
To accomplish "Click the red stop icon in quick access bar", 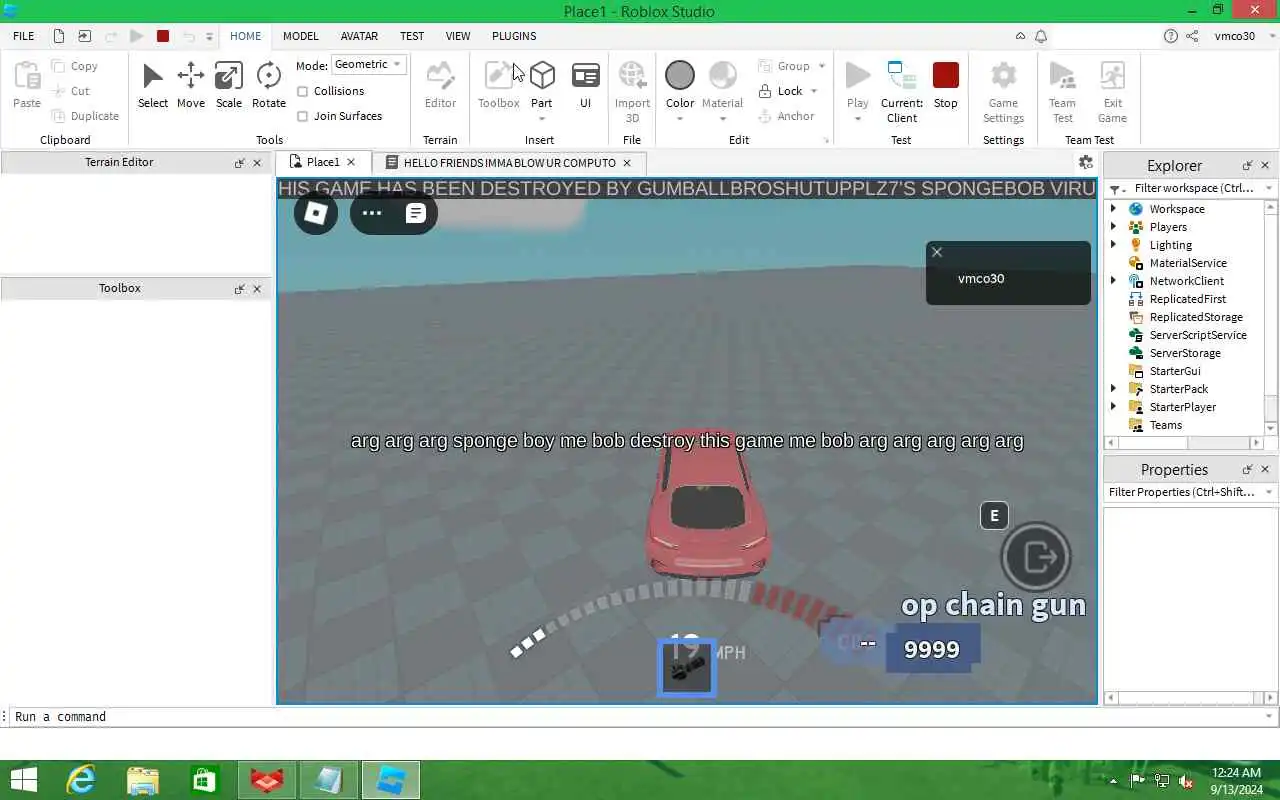I will [163, 36].
